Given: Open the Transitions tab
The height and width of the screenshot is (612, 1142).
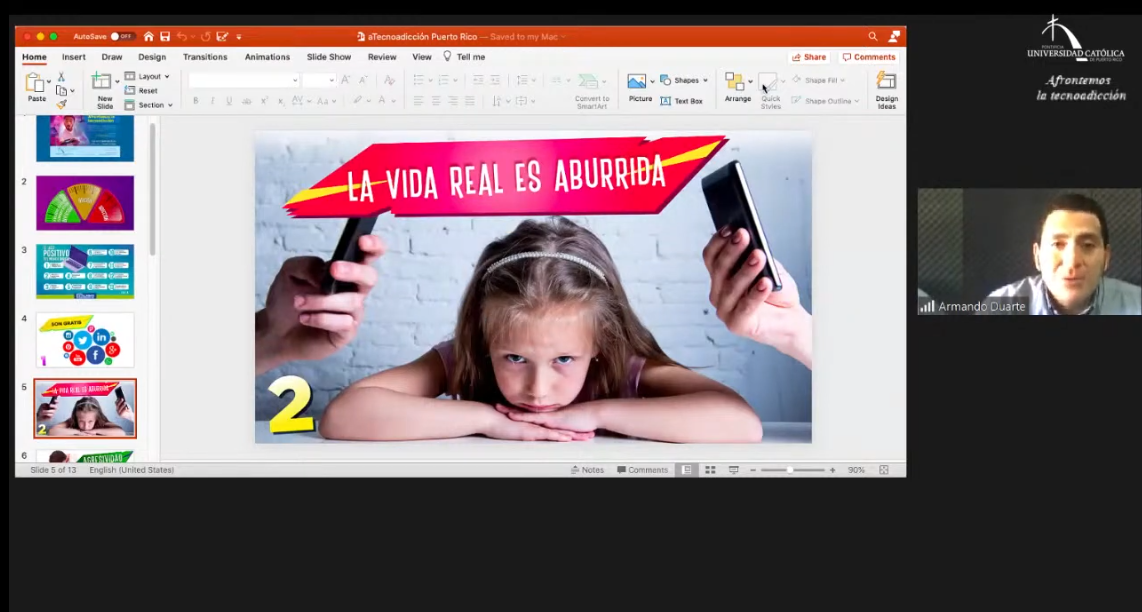Looking at the screenshot, I should point(205,57).
